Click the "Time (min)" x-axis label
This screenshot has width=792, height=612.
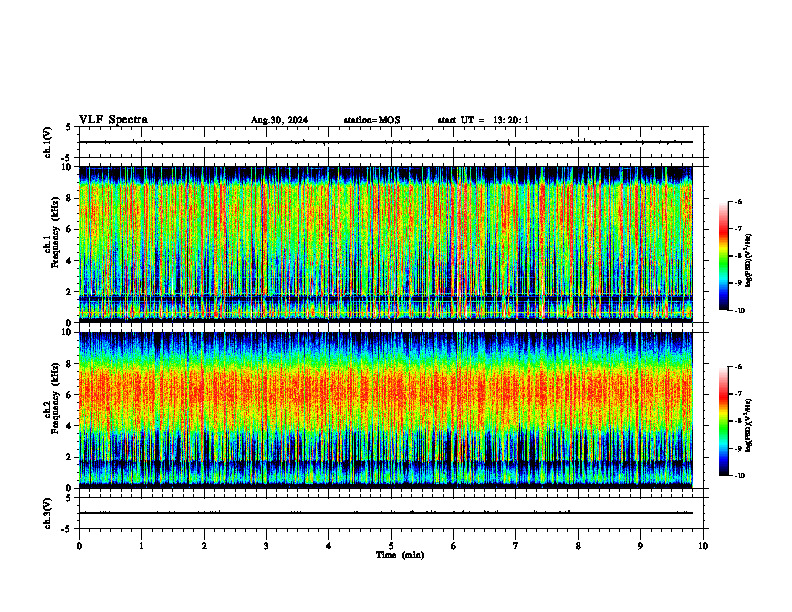[x=400, y=555]
